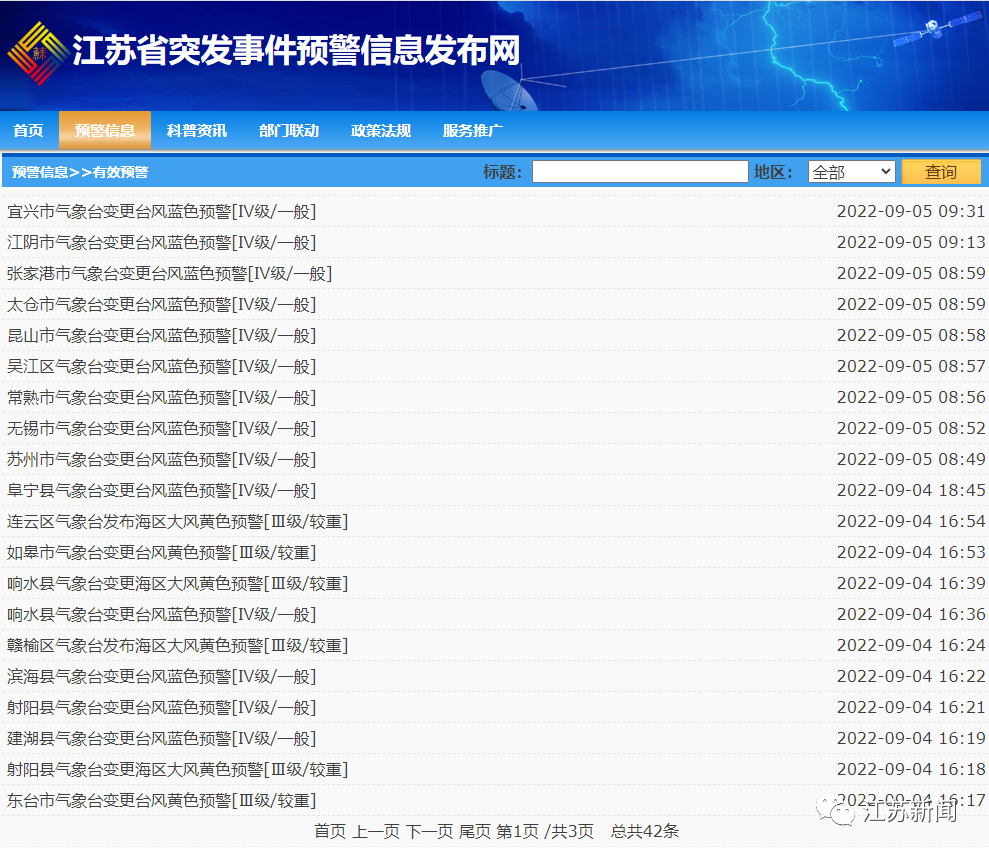This screenshot has width=989, height=854.
Task: Open the 科普资讯 menu item
Action: point(196,130)
